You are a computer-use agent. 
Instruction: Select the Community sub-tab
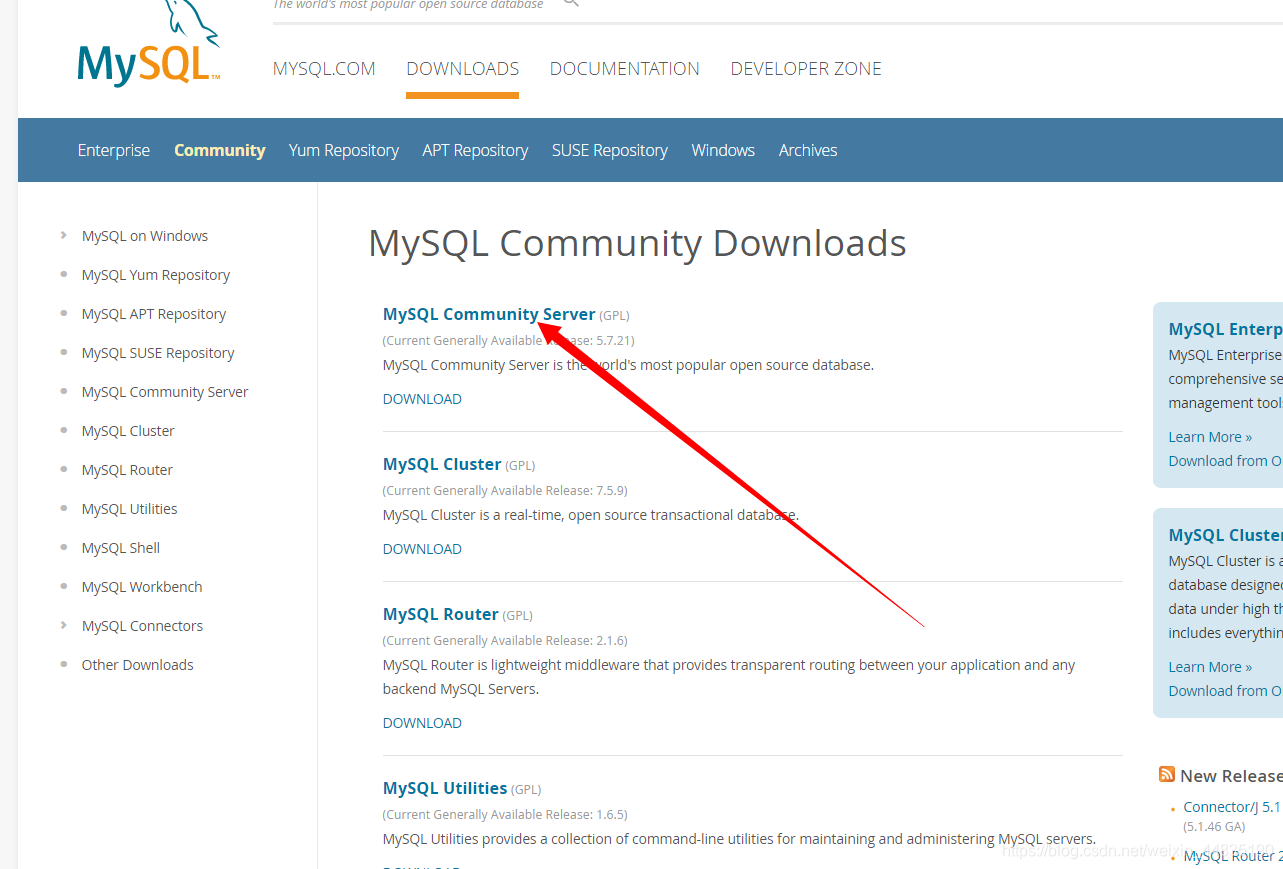coord(220,150)
